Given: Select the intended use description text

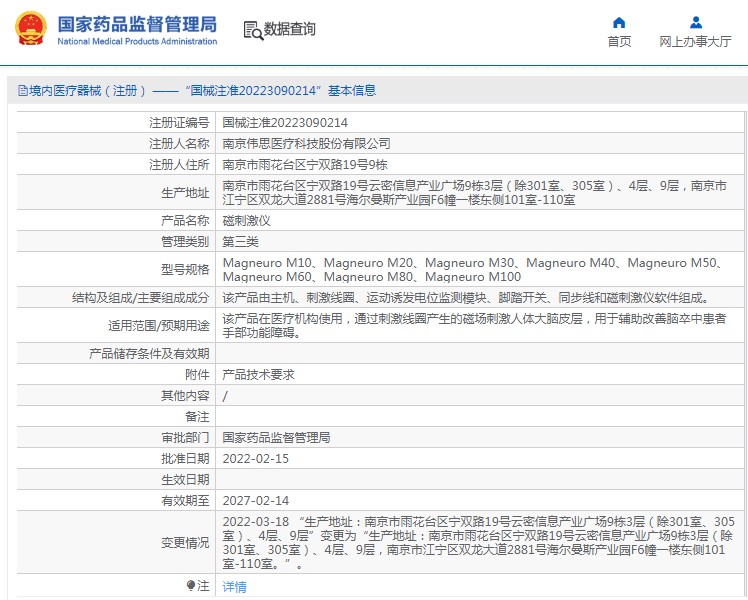Looking at the screenshot, I should tap(475, 326).
